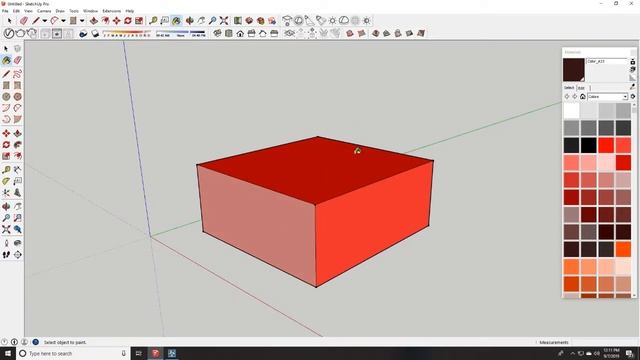
Task: Activate the Tape Measure tool in top toolbar
Action: 153,20
